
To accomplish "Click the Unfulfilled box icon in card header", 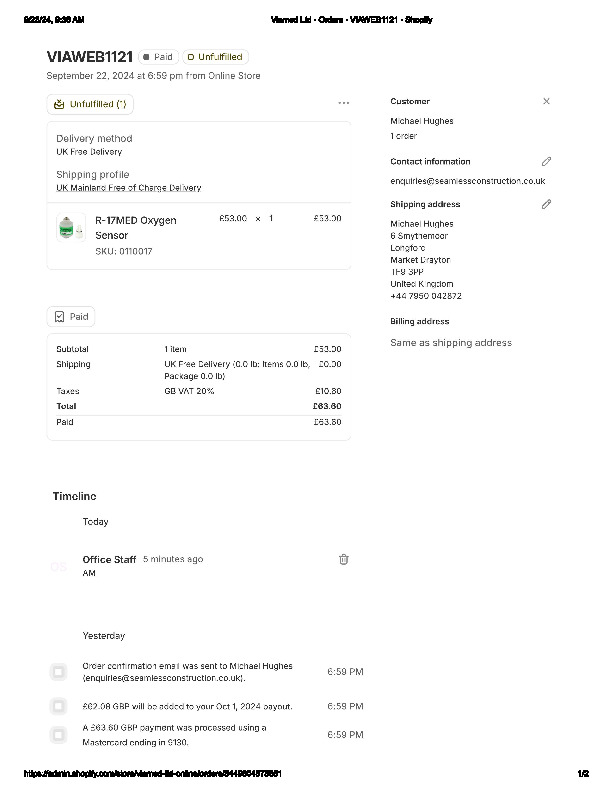I will [59, 104].
